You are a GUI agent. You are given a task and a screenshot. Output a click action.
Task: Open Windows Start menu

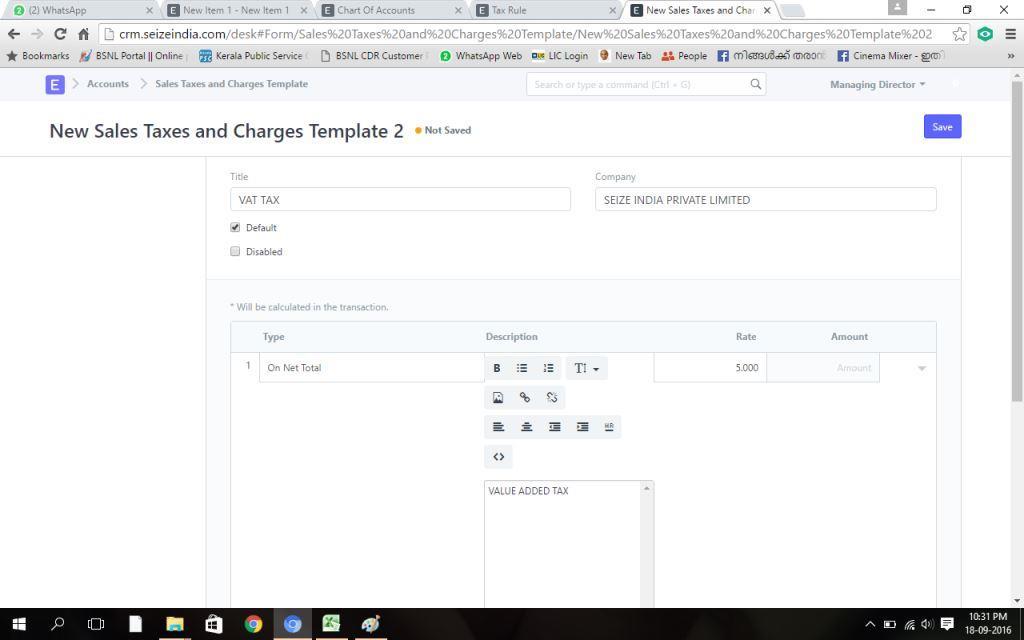click(19, 624)
